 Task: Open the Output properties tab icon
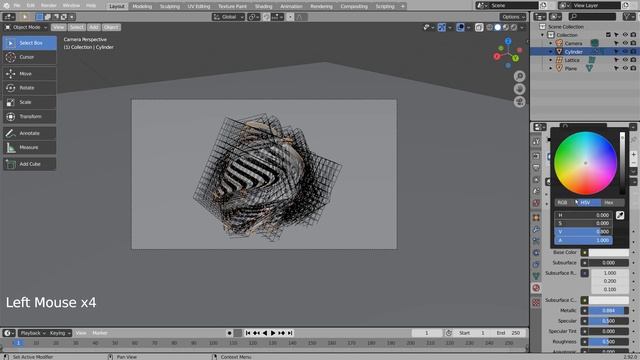[x=536, y=168]
